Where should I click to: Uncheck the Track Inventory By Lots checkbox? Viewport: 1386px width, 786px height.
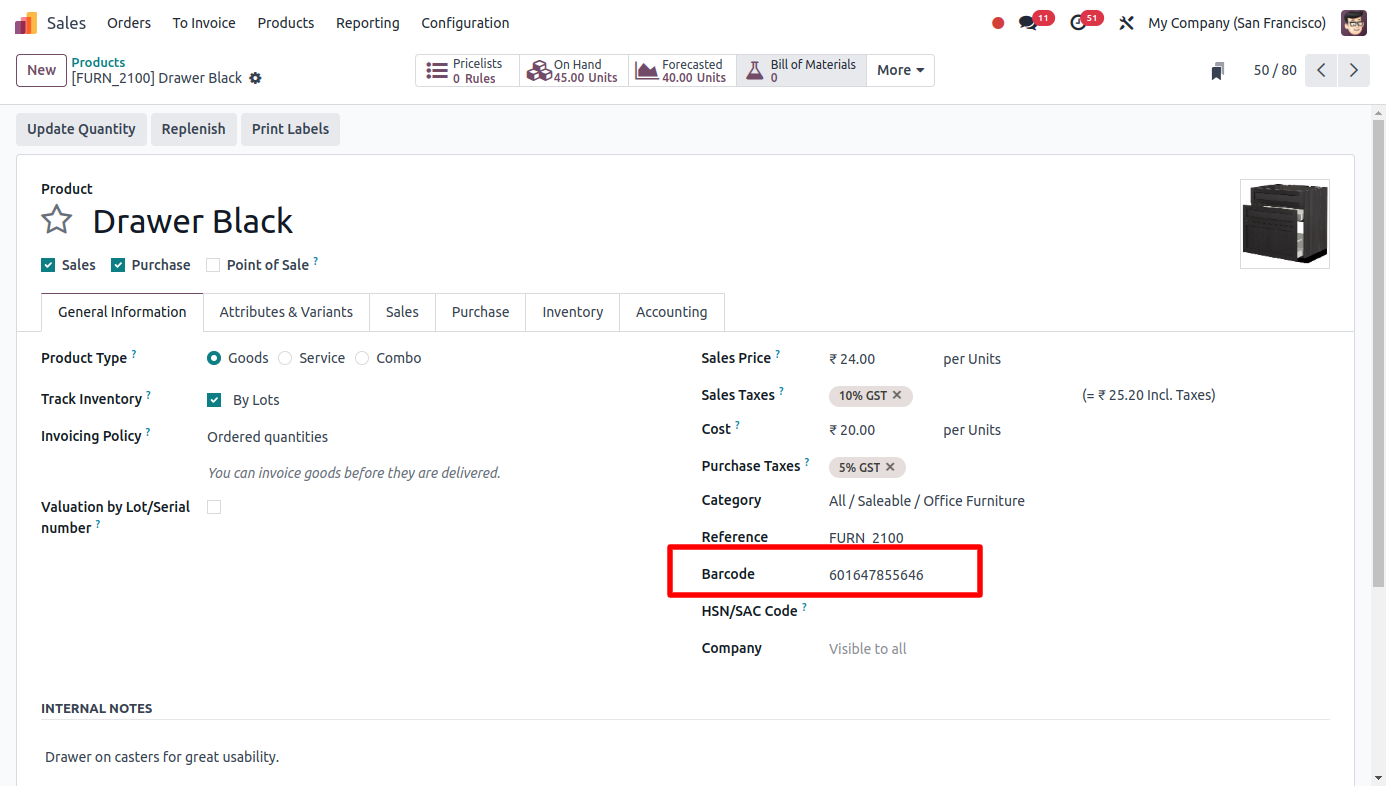coord(213,399)
